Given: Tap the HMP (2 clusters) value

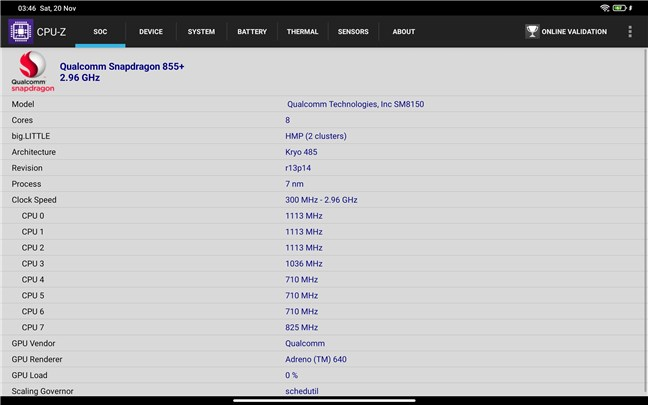Looking at the screenshot, I should coord(316,136).
